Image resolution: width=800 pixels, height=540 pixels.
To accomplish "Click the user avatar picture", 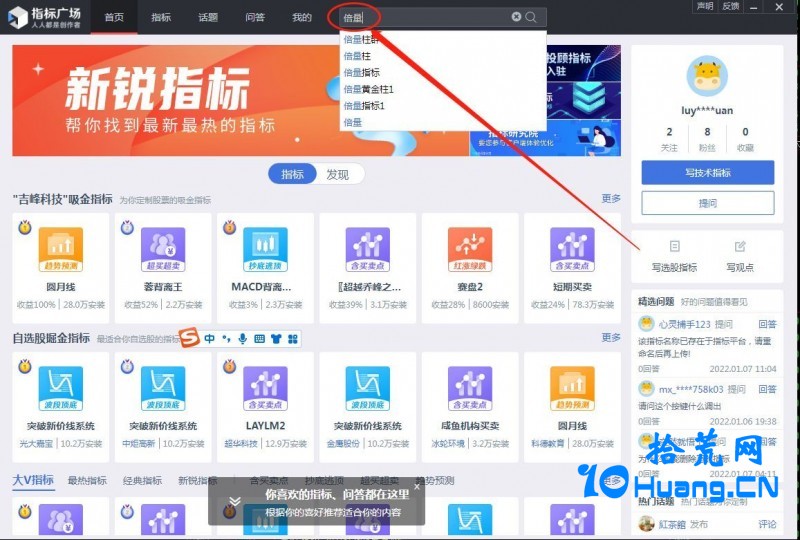I will click(x=707, y=76).
